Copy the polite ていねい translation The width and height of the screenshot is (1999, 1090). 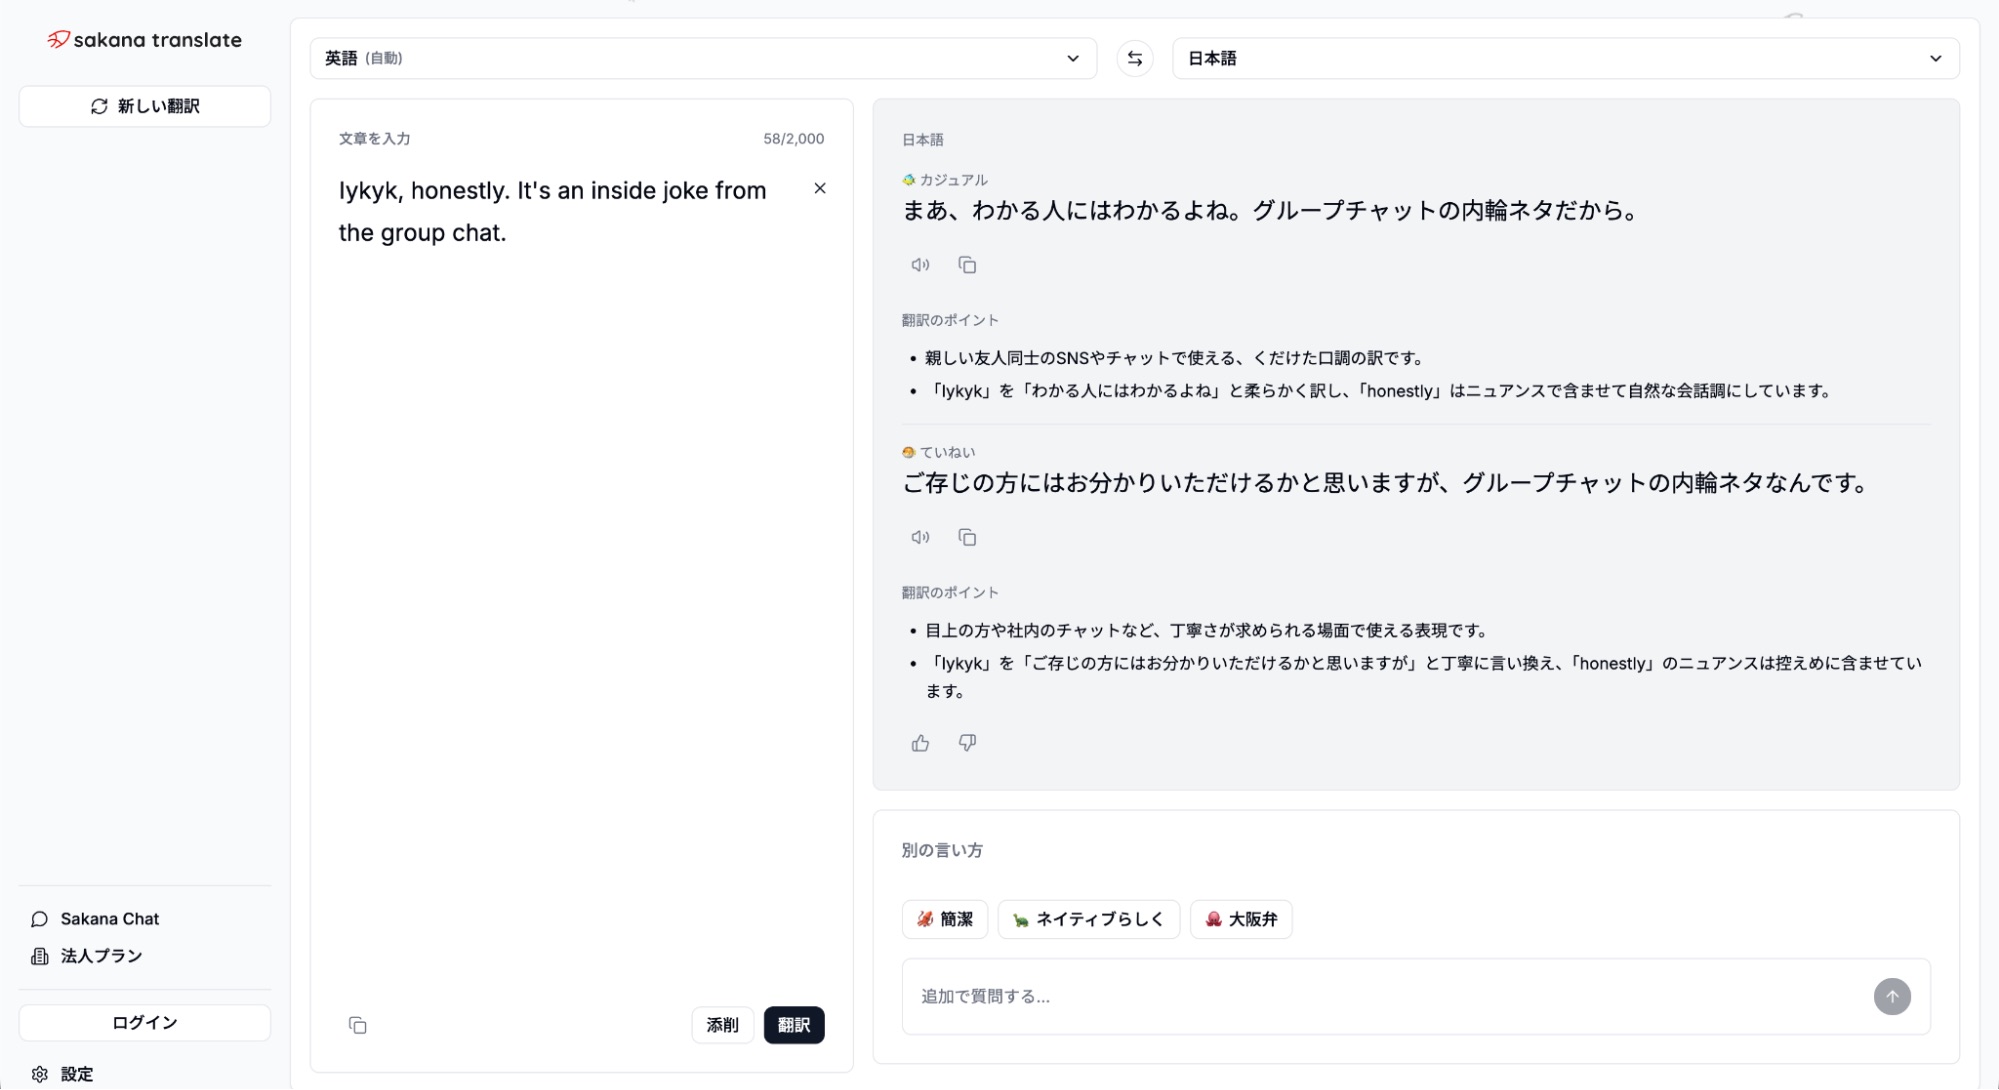967,537
